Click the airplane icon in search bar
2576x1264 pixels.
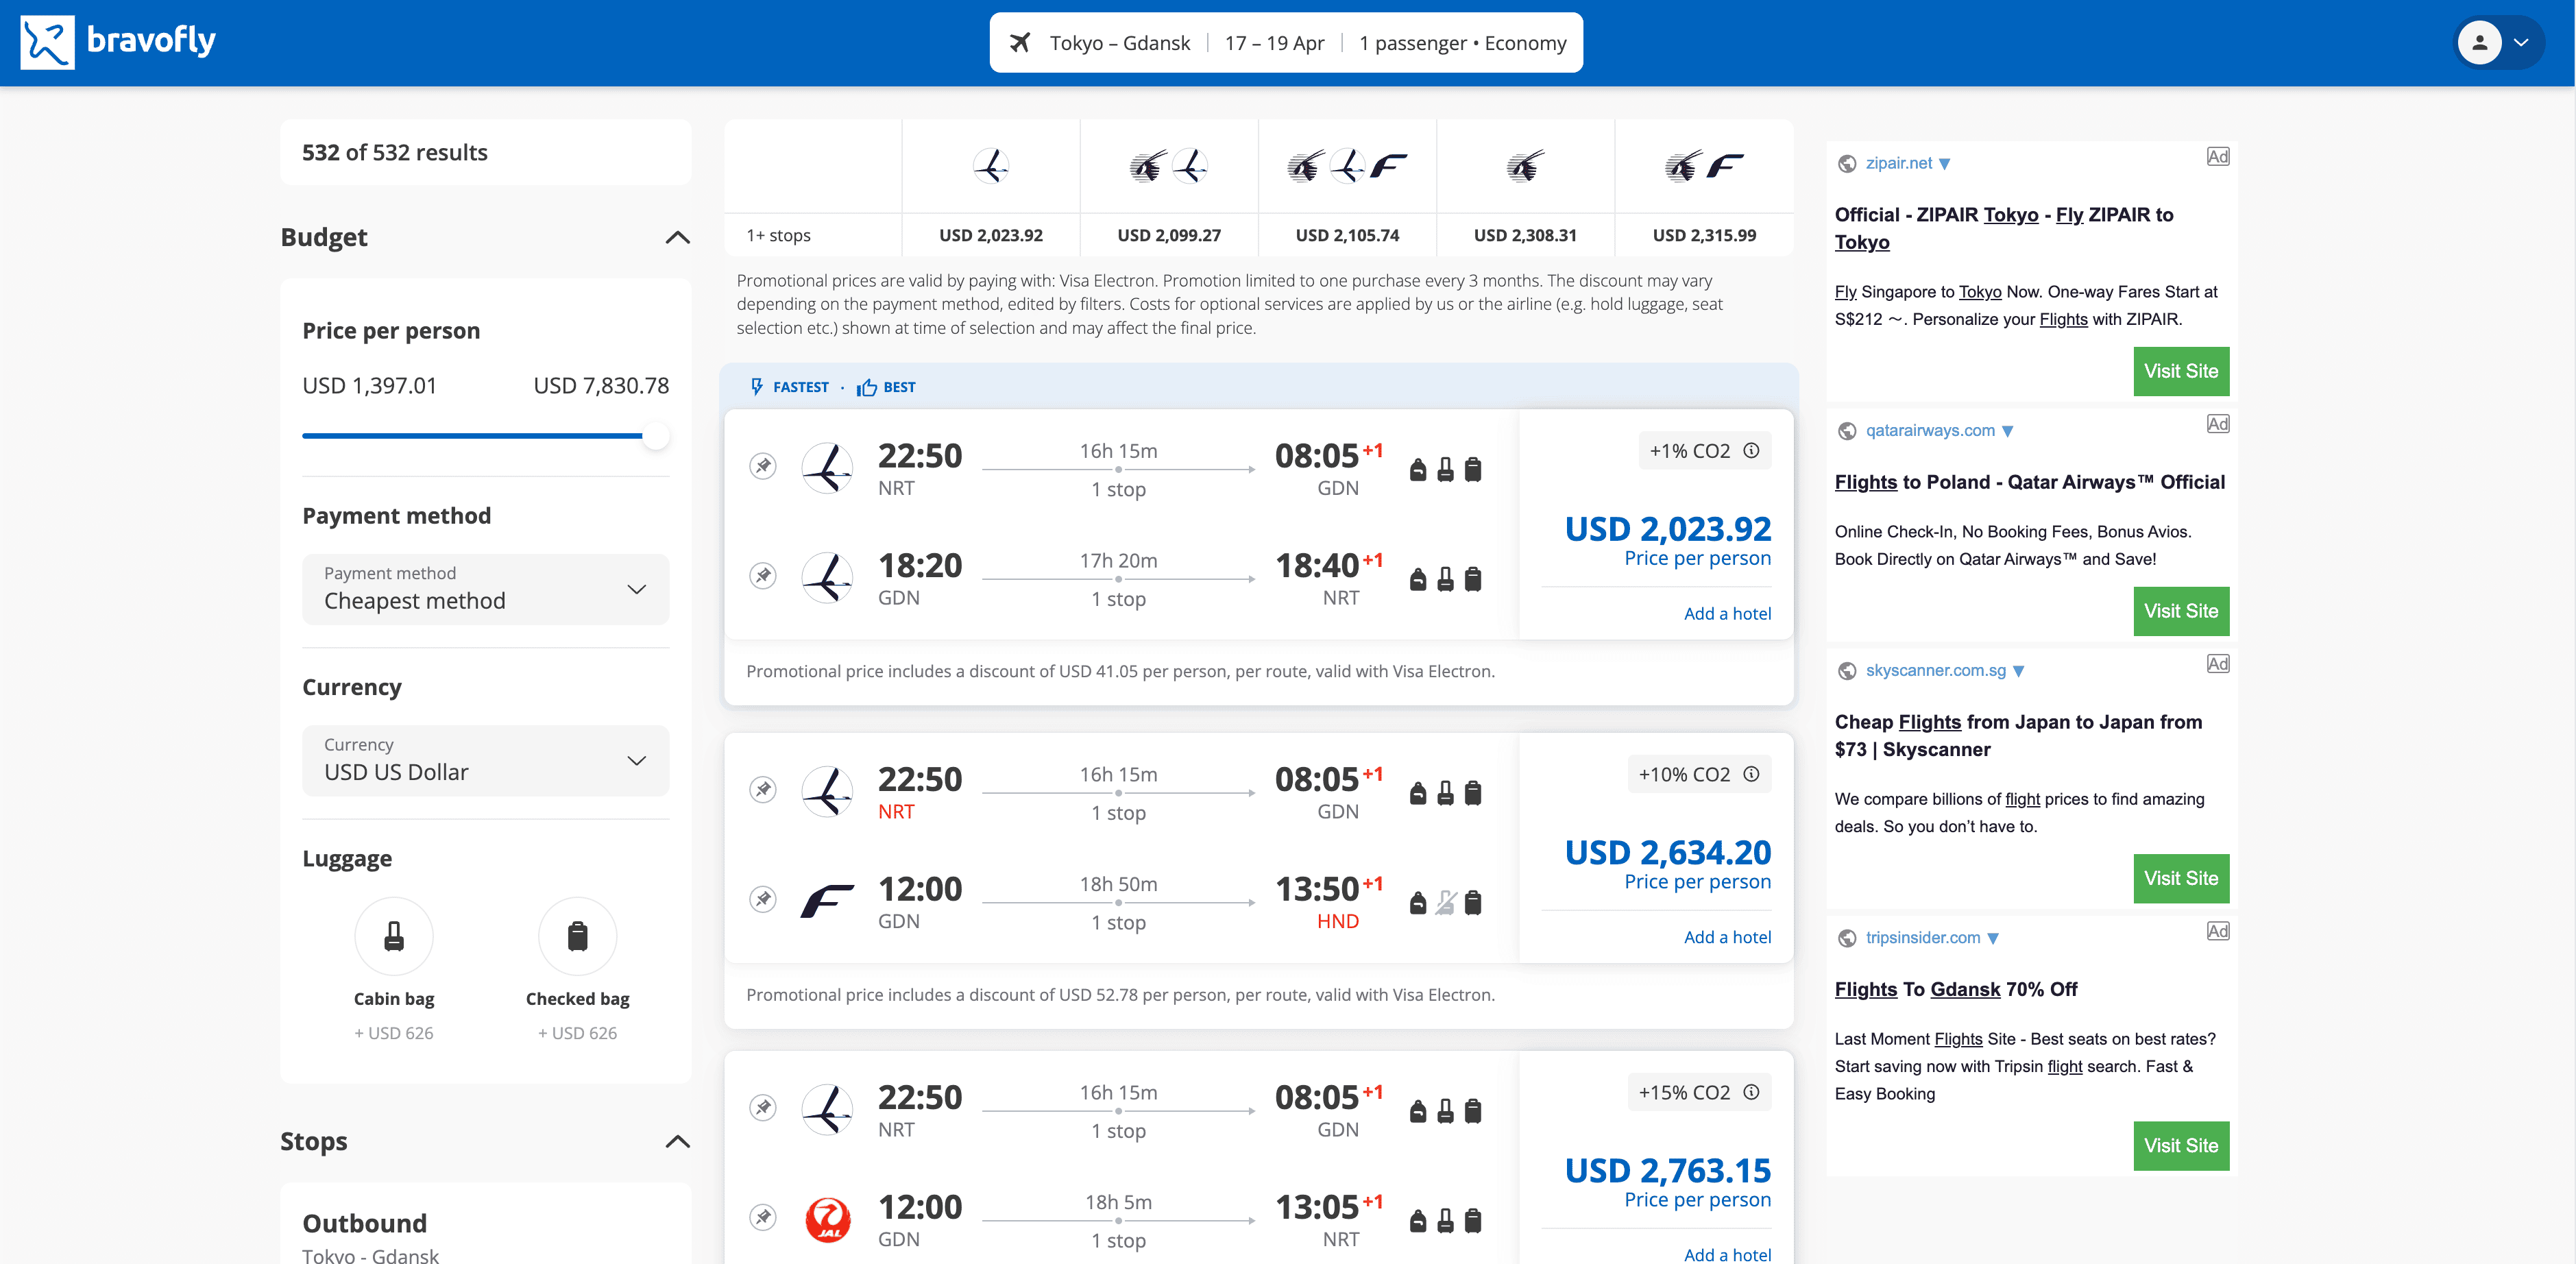click(1019, 43)
